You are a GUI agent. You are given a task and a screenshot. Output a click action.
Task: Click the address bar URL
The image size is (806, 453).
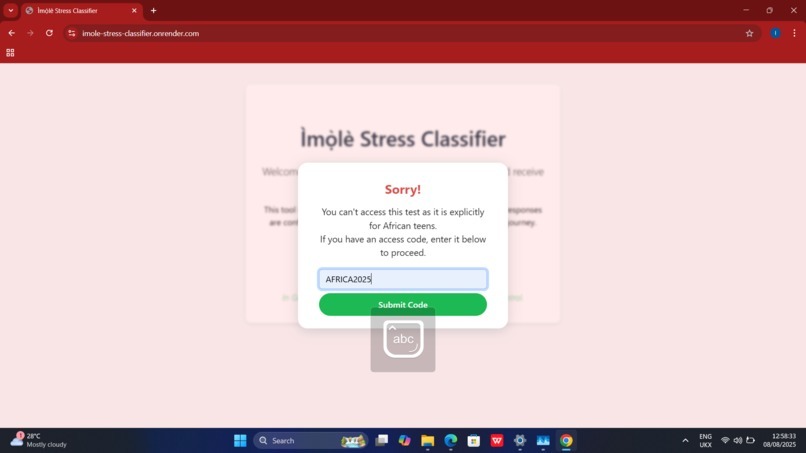click(x=140, y=33)
